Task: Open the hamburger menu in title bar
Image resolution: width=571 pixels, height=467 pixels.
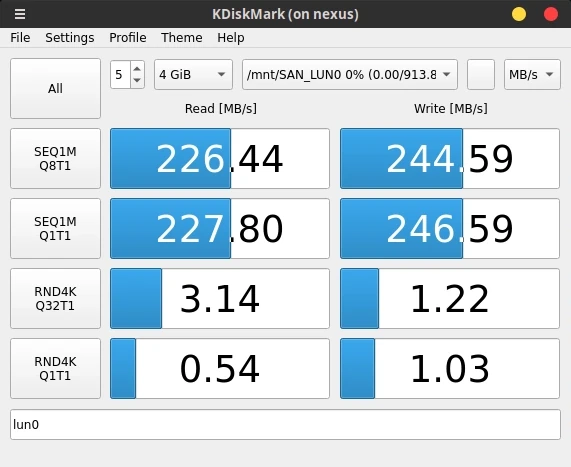Action: pyautogui.click(x=20, y=14)
